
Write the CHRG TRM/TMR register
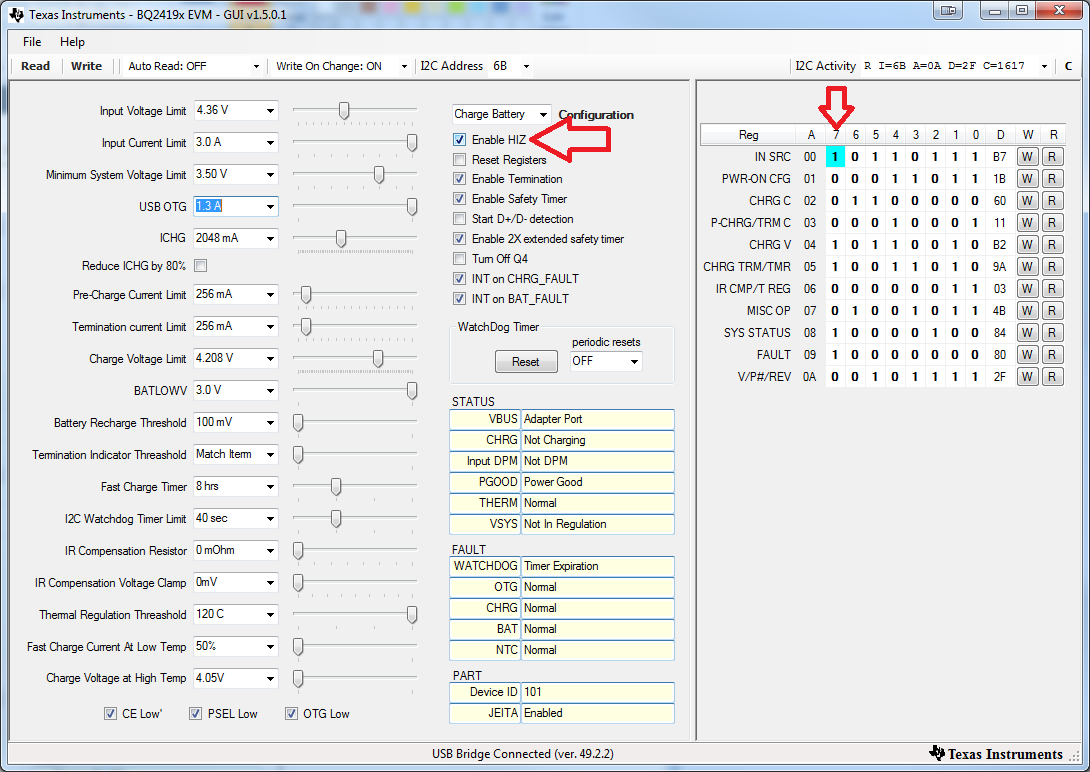pos(1027,267)
